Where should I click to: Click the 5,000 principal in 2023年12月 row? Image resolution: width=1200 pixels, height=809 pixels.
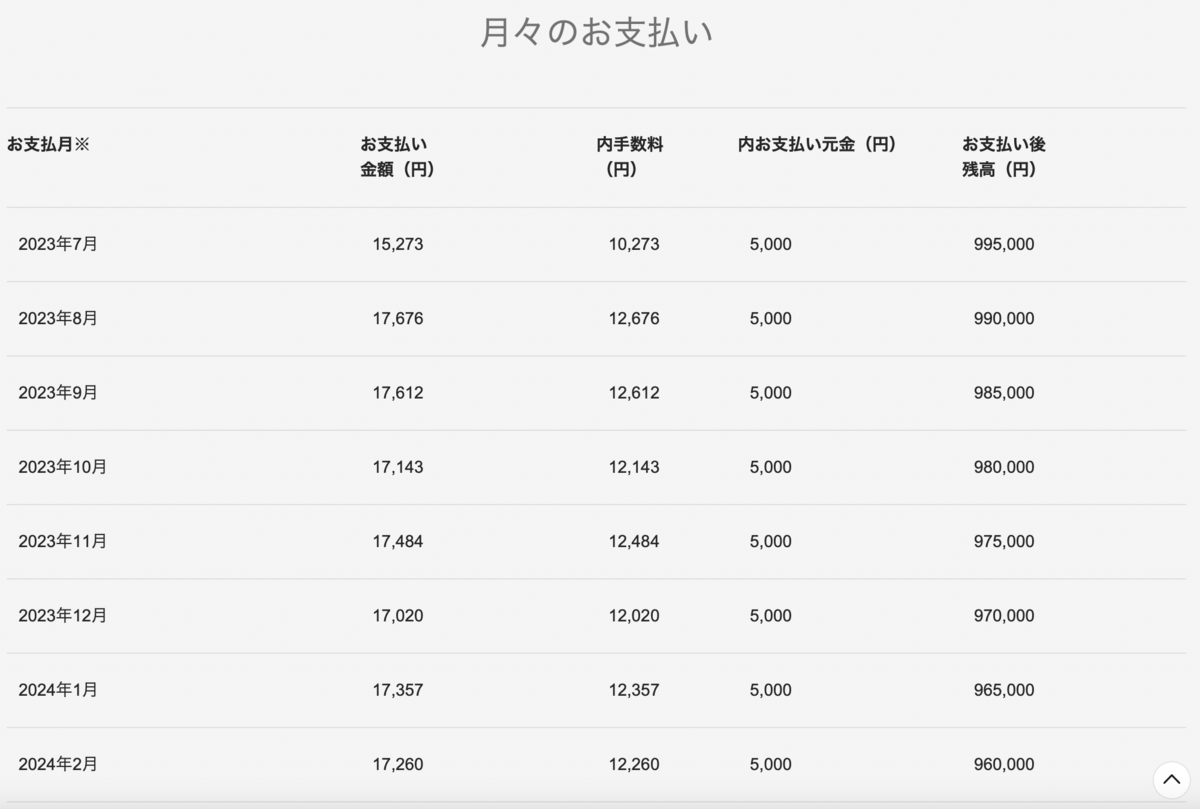click(x=770, y=616)
